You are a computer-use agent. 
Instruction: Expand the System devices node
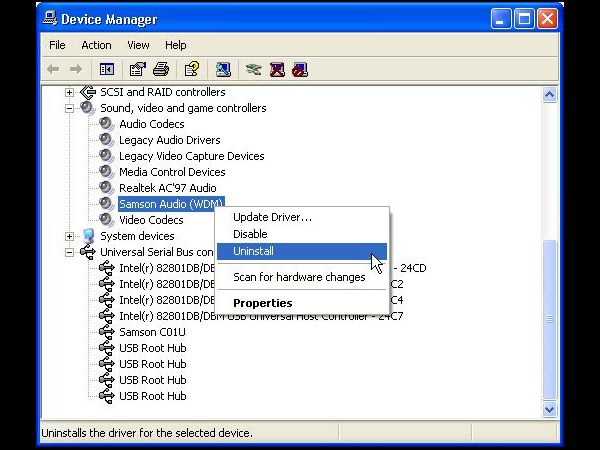pyautogui.click(x=69, y=236)
